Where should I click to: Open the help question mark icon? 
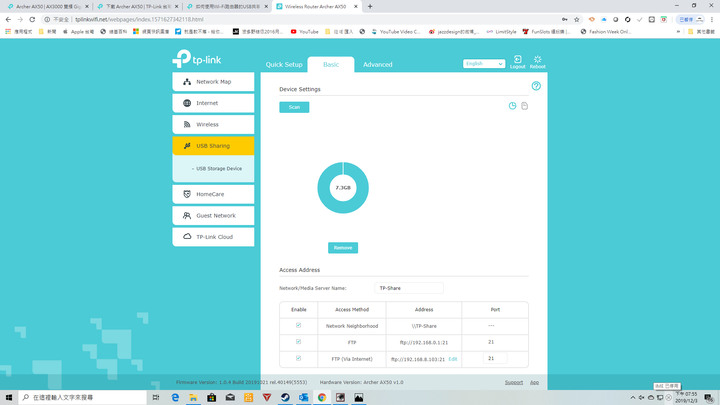[x=536, y=86]
